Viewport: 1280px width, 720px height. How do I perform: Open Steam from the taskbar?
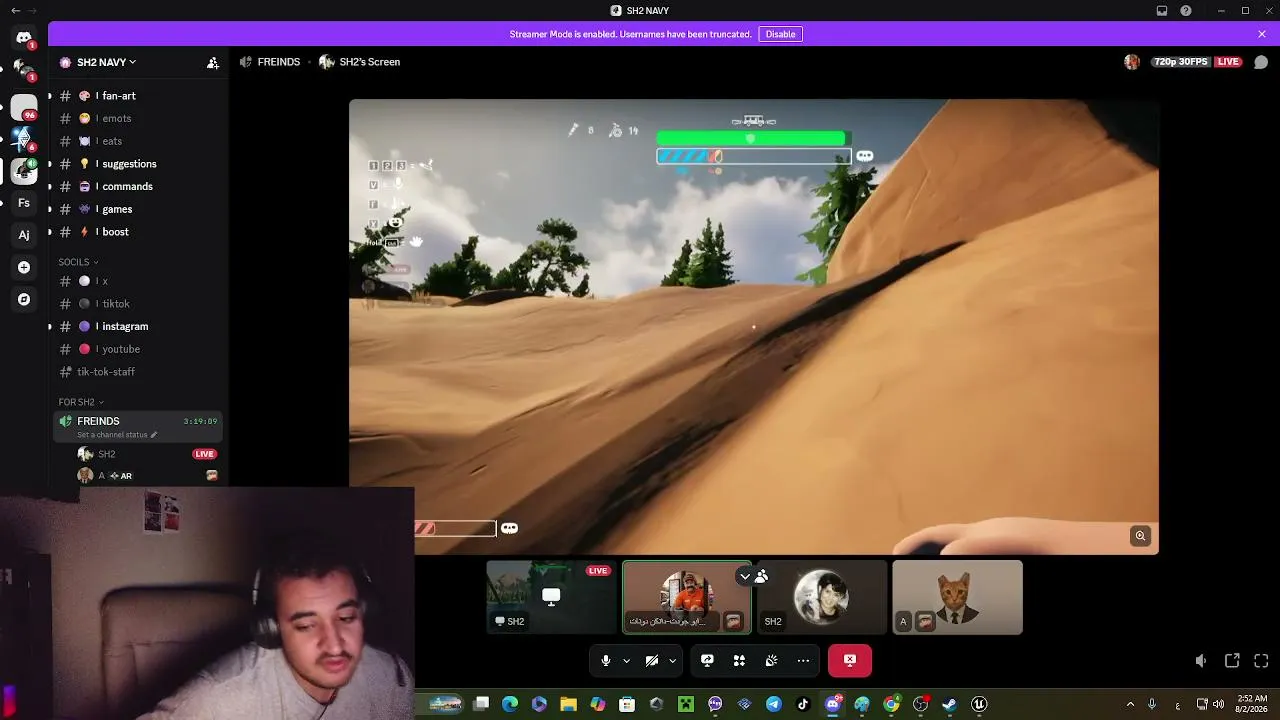tap(950, 704)
